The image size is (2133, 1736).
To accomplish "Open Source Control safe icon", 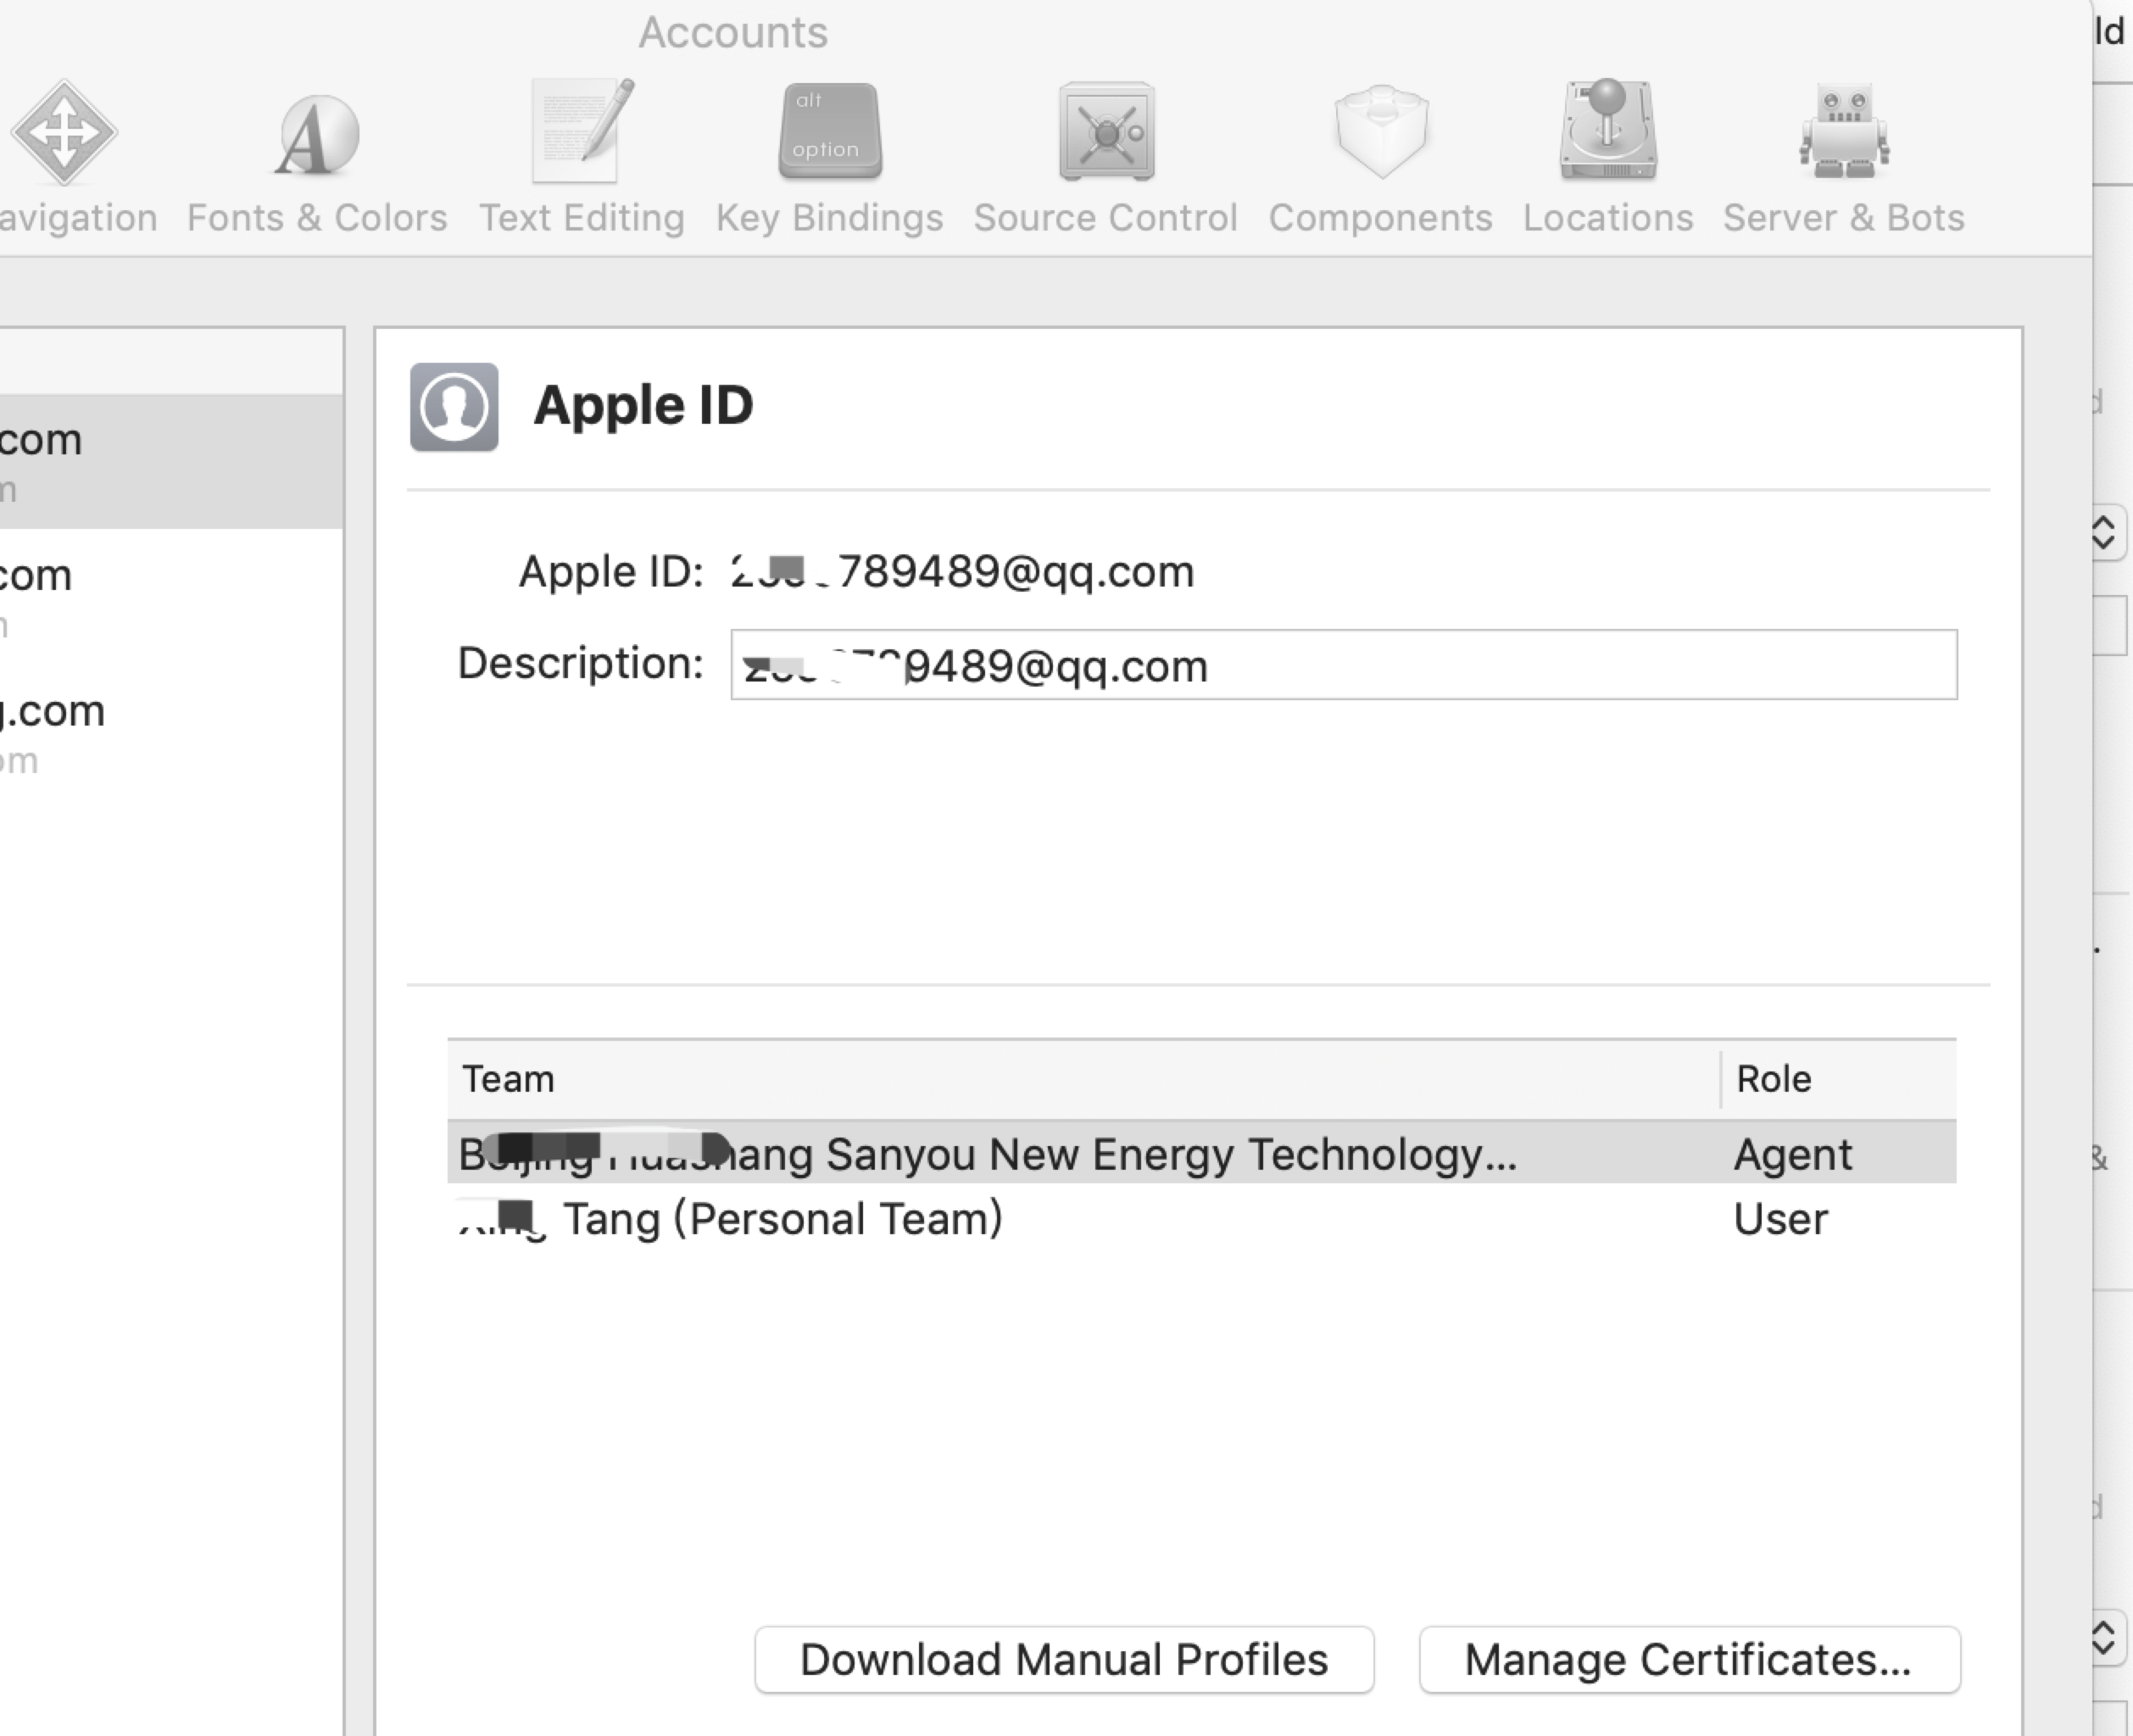I will coord(1106,133).
